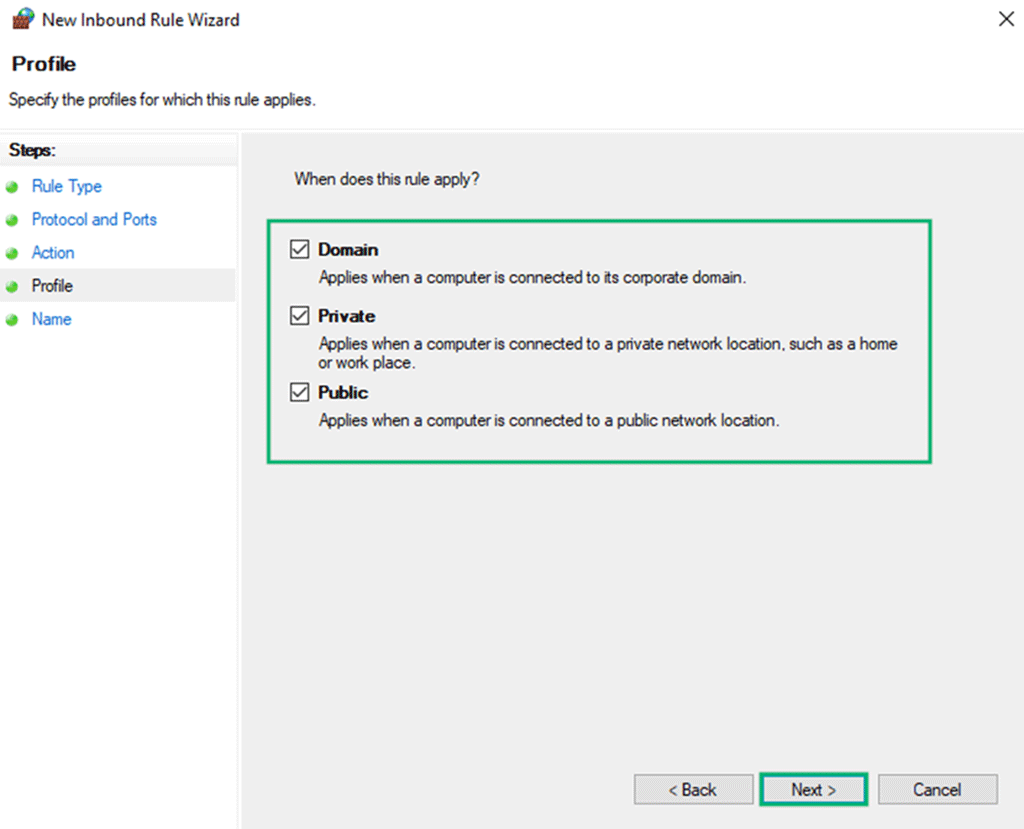Uncheck the Private profile checkbox
Screen dimensions: 1024x829
coord(298,316)
